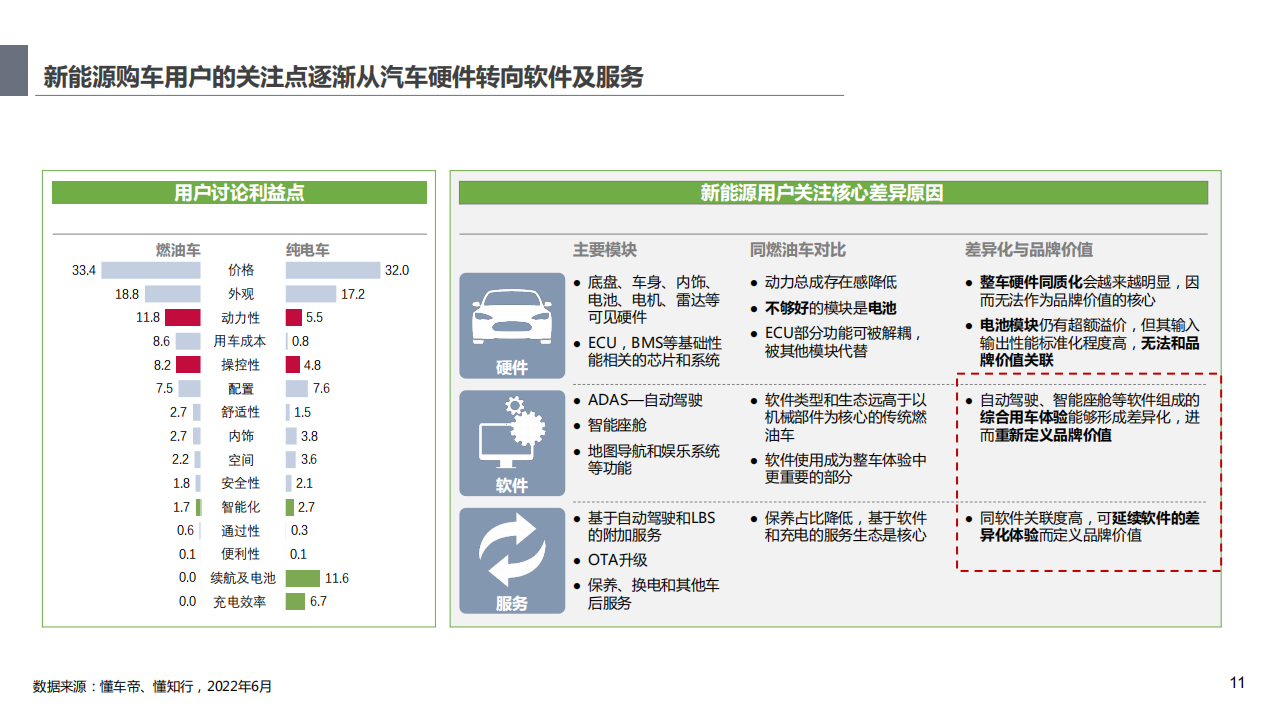Viewport: 1280px width, 720px height.
Task: Click the 同燃油车对比 column heading
Action: point(797,250)
